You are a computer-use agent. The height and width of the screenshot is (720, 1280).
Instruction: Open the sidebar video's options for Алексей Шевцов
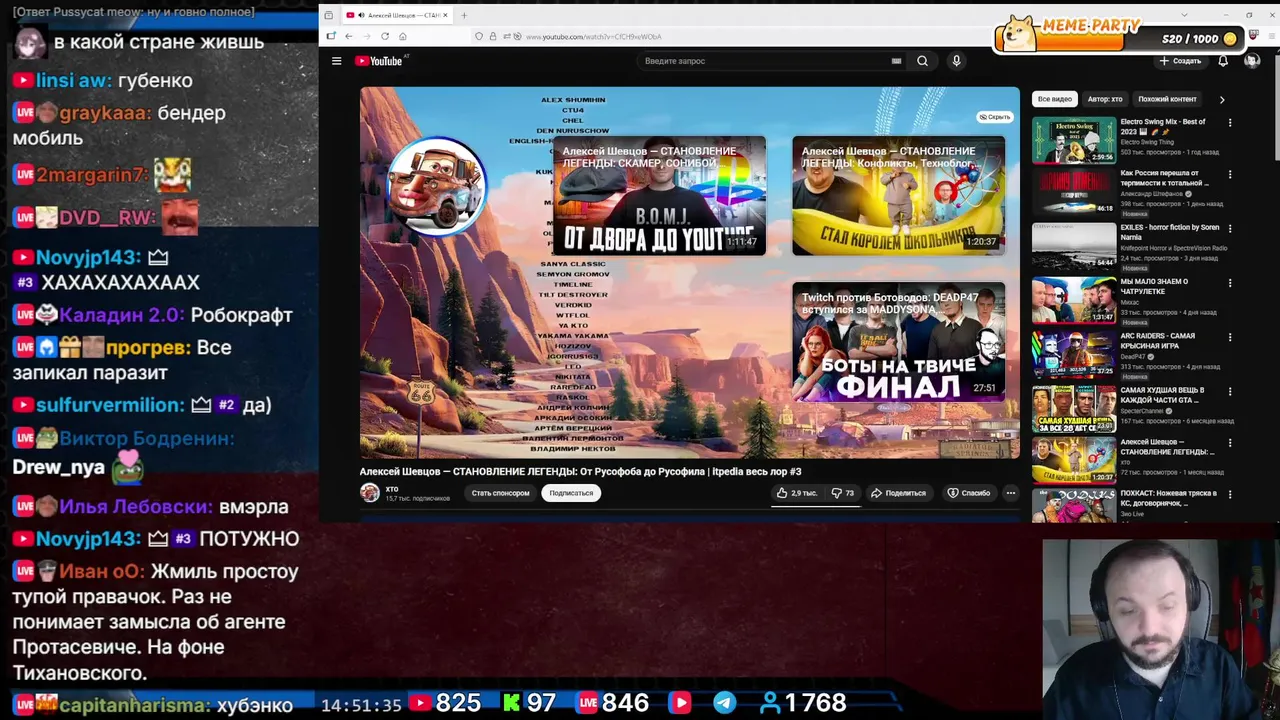1230,443
